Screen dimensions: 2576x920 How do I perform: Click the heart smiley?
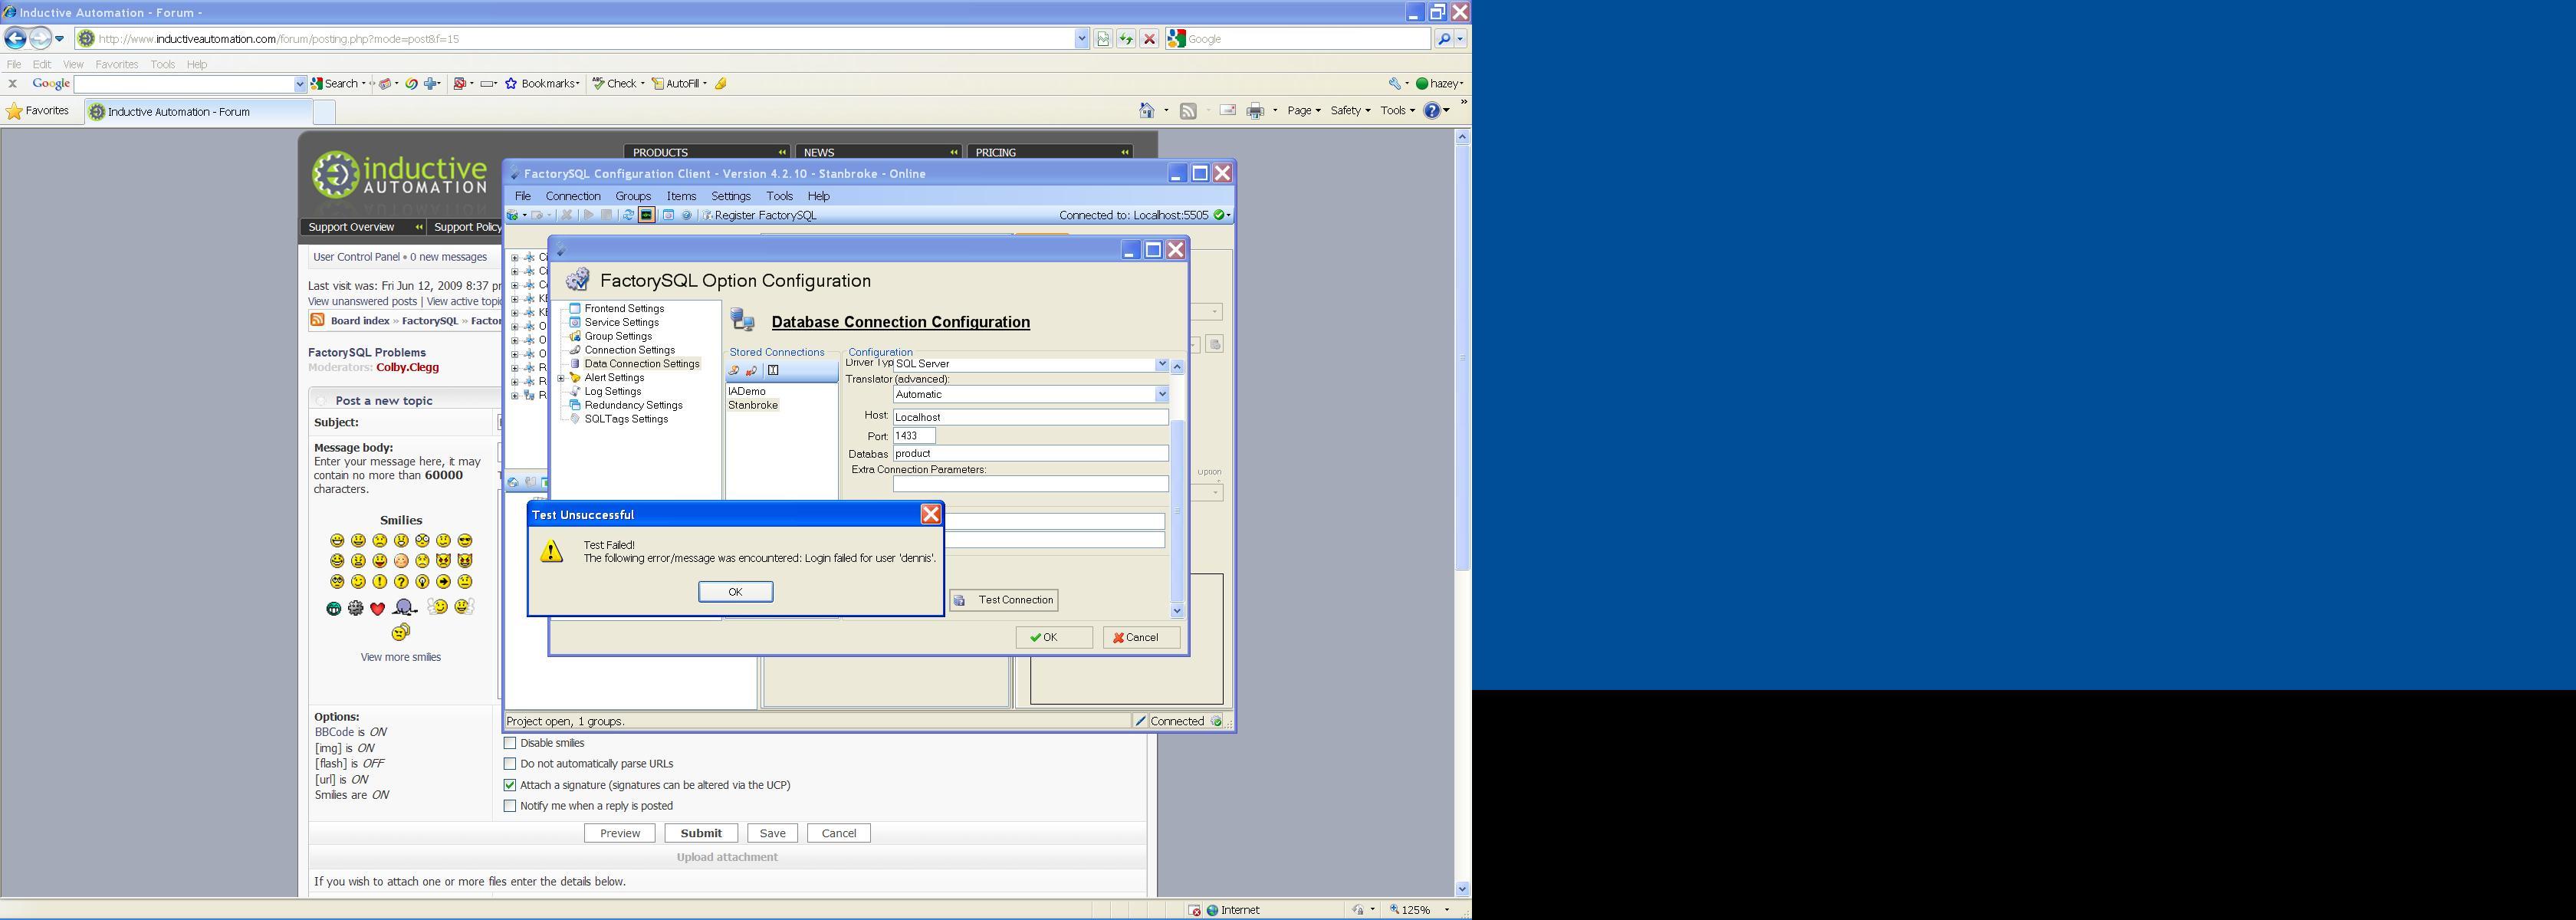point(377,609)
